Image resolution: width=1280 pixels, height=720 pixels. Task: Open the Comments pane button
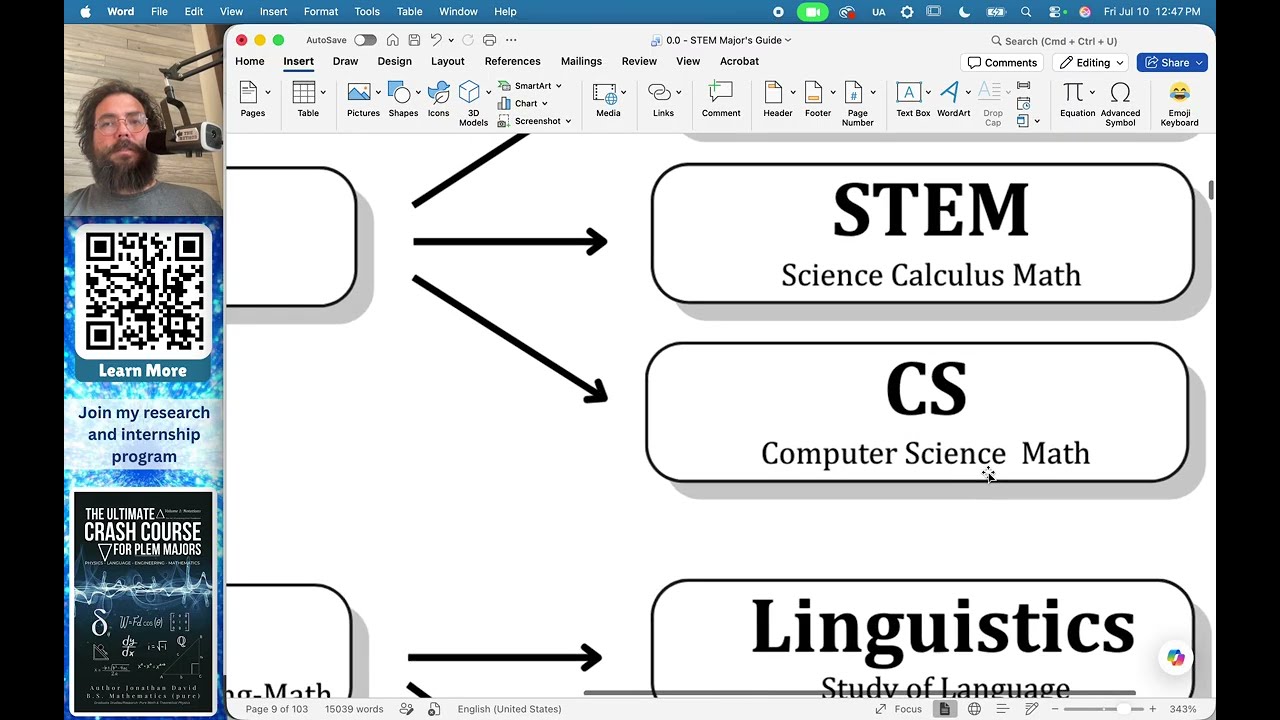click(1002, 62)
